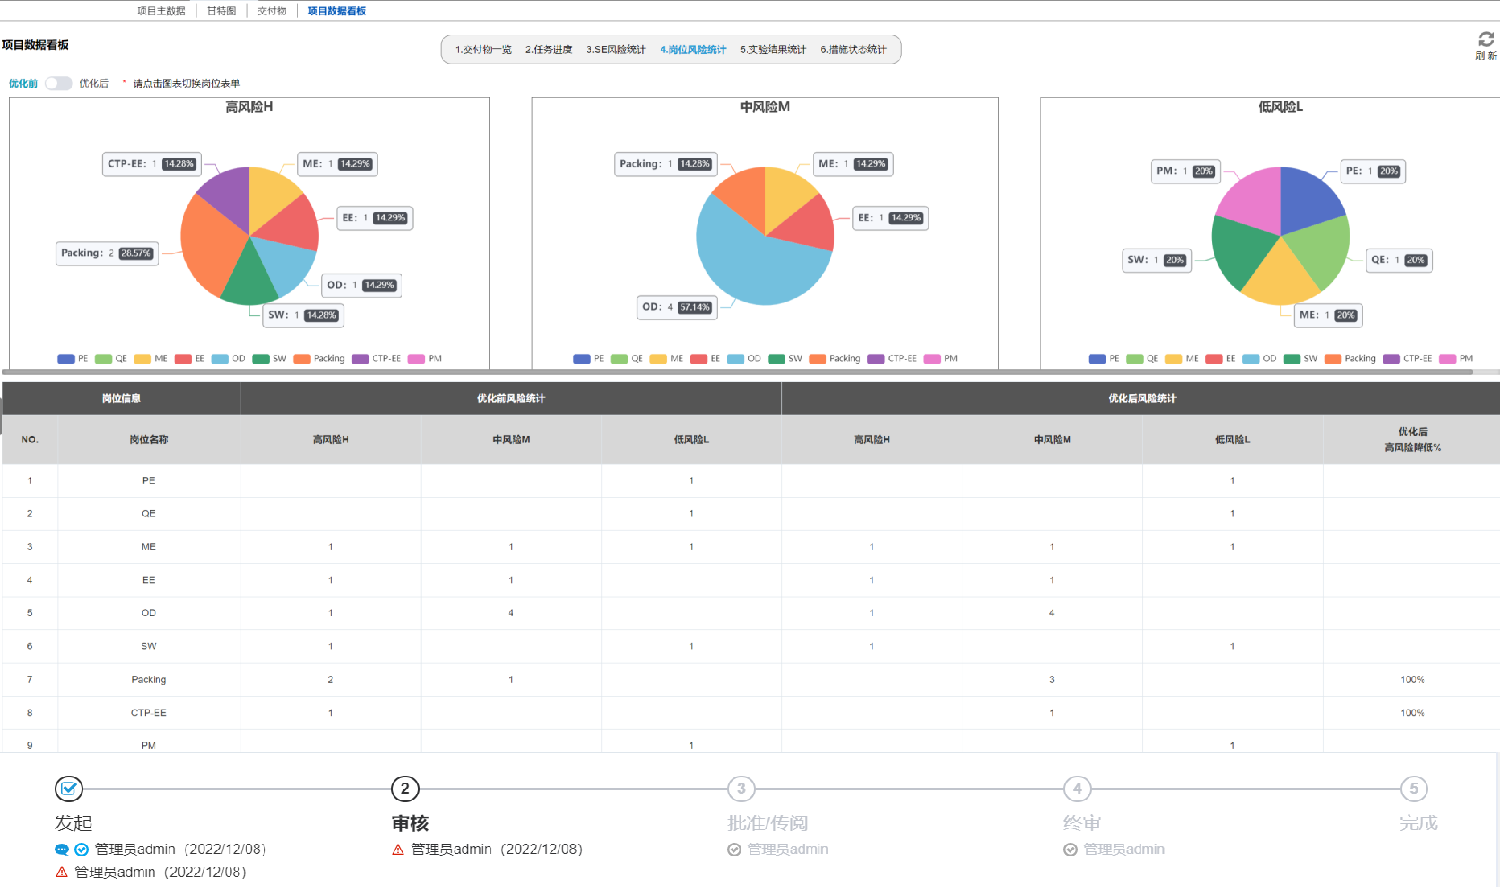Click the checked step 1 icon above 发起
Image resolution: width=1500 pixels, height=888 pixels.
point(69,789)
